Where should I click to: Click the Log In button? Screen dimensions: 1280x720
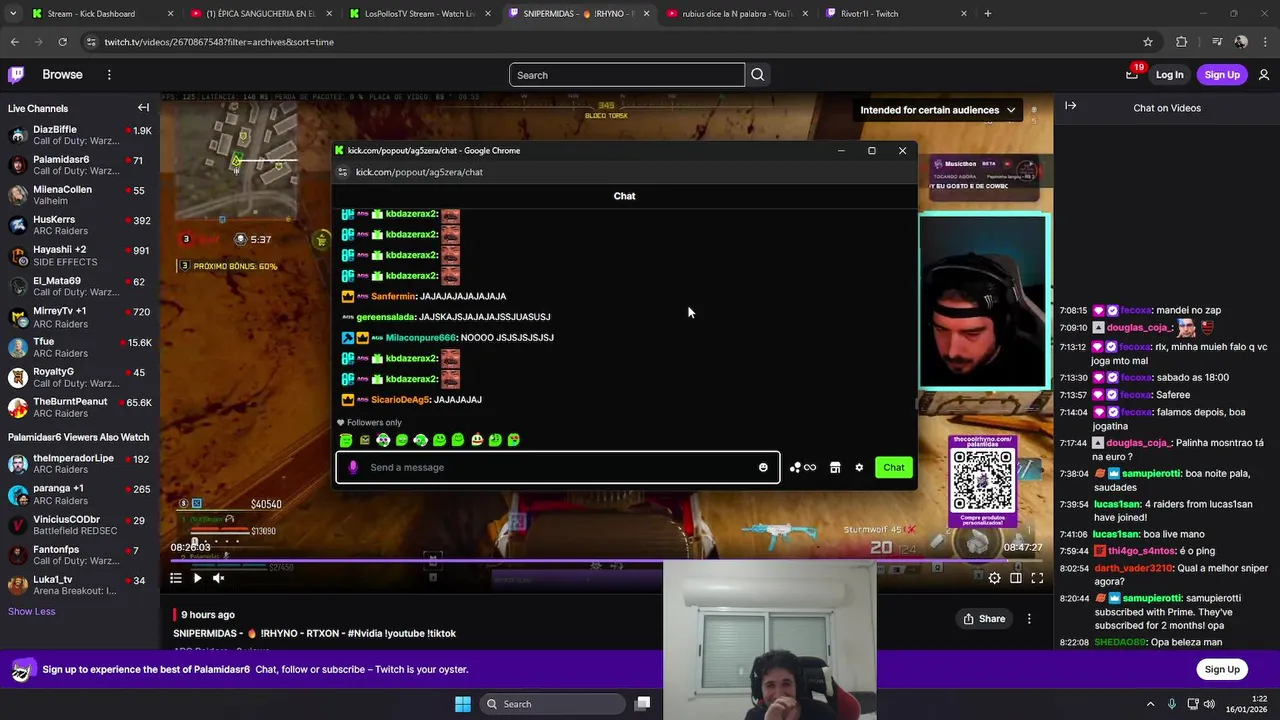1169,75
